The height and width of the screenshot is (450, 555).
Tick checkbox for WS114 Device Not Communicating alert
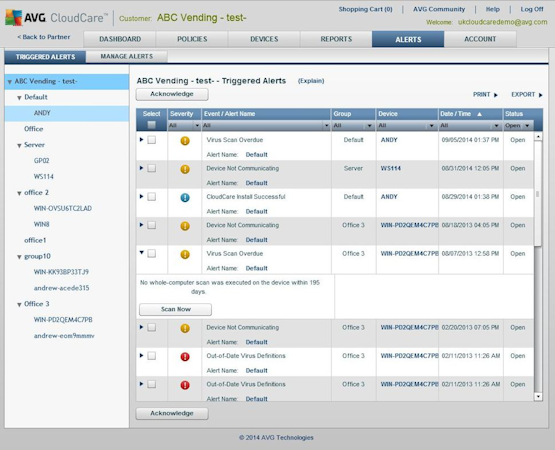[151, 168]
